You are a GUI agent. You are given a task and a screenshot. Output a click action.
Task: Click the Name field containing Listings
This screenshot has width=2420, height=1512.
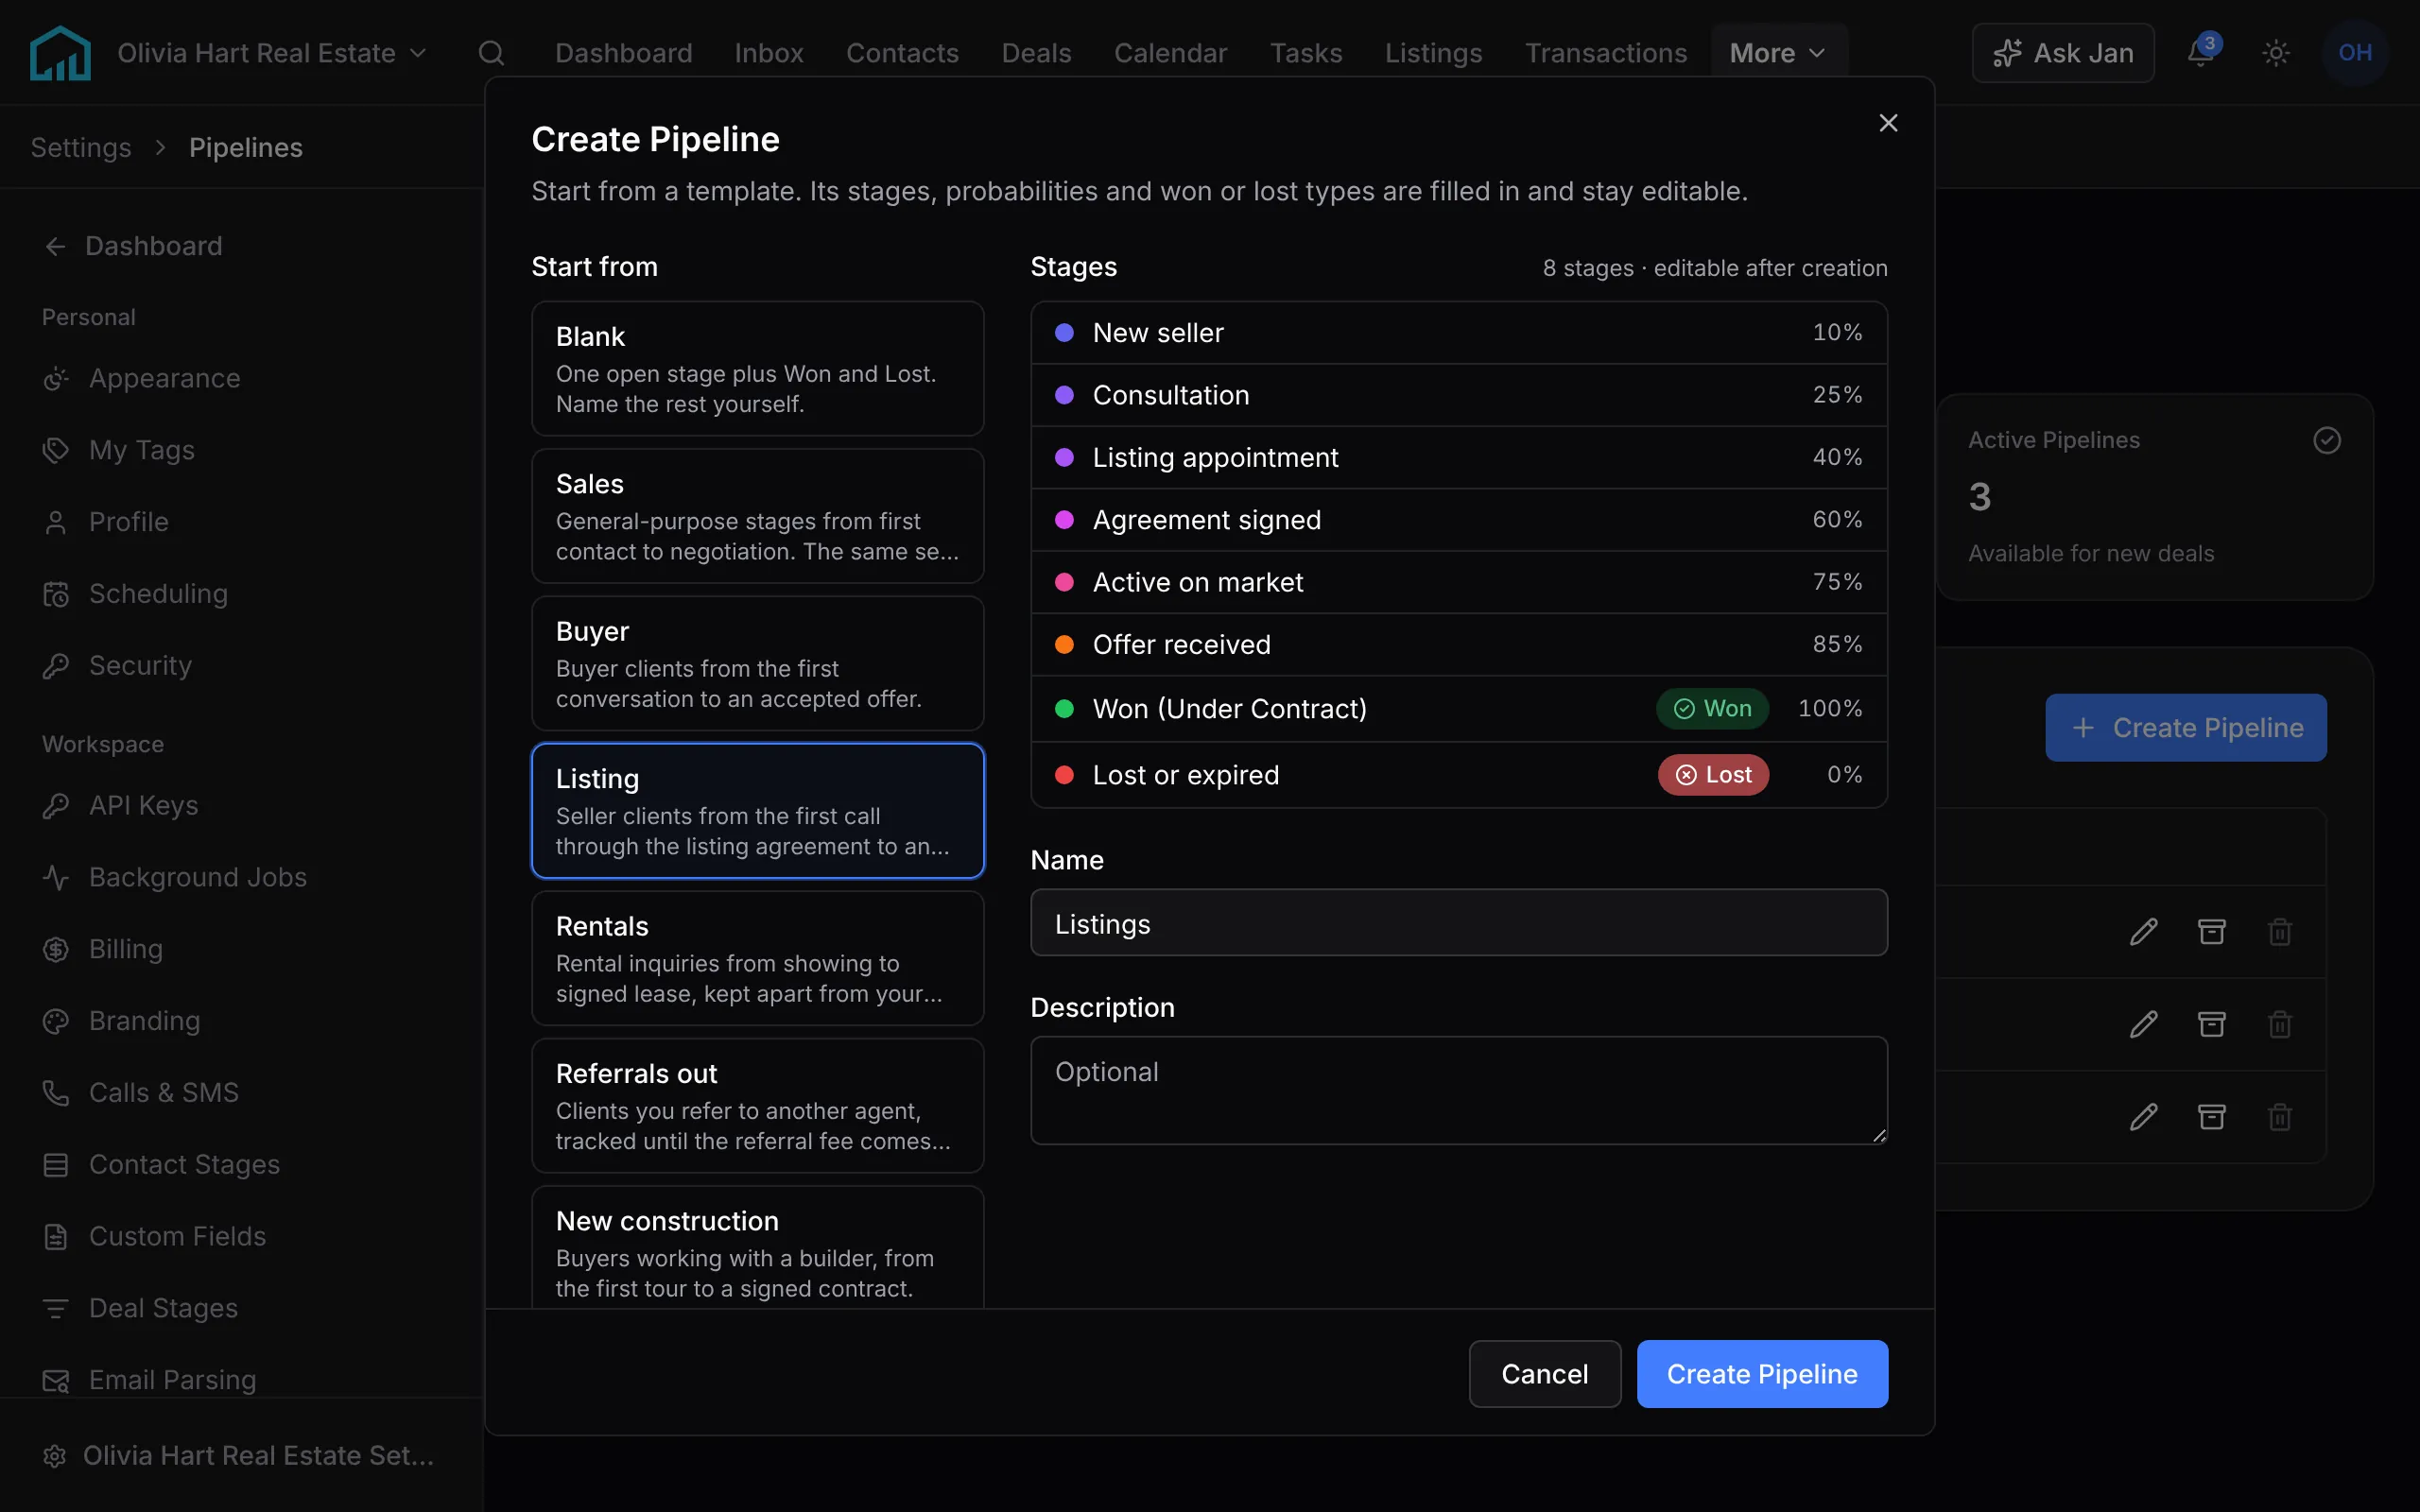coord(1459,923)
